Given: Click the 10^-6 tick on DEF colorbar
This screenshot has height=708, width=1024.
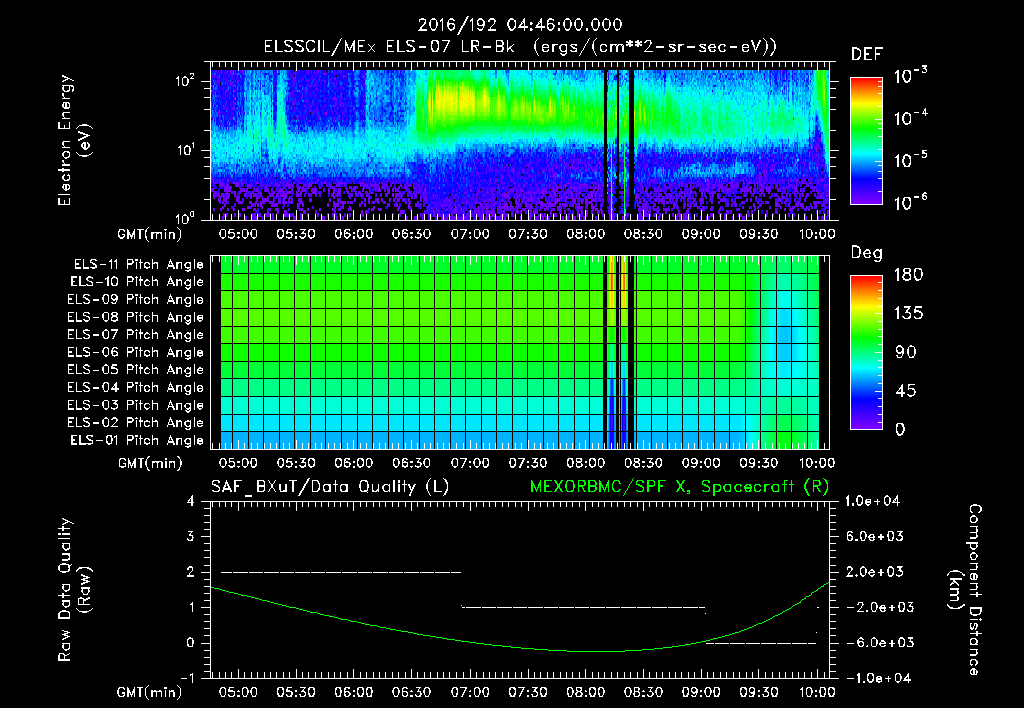Looking at the screenshot, I should (x=910, y=202).
